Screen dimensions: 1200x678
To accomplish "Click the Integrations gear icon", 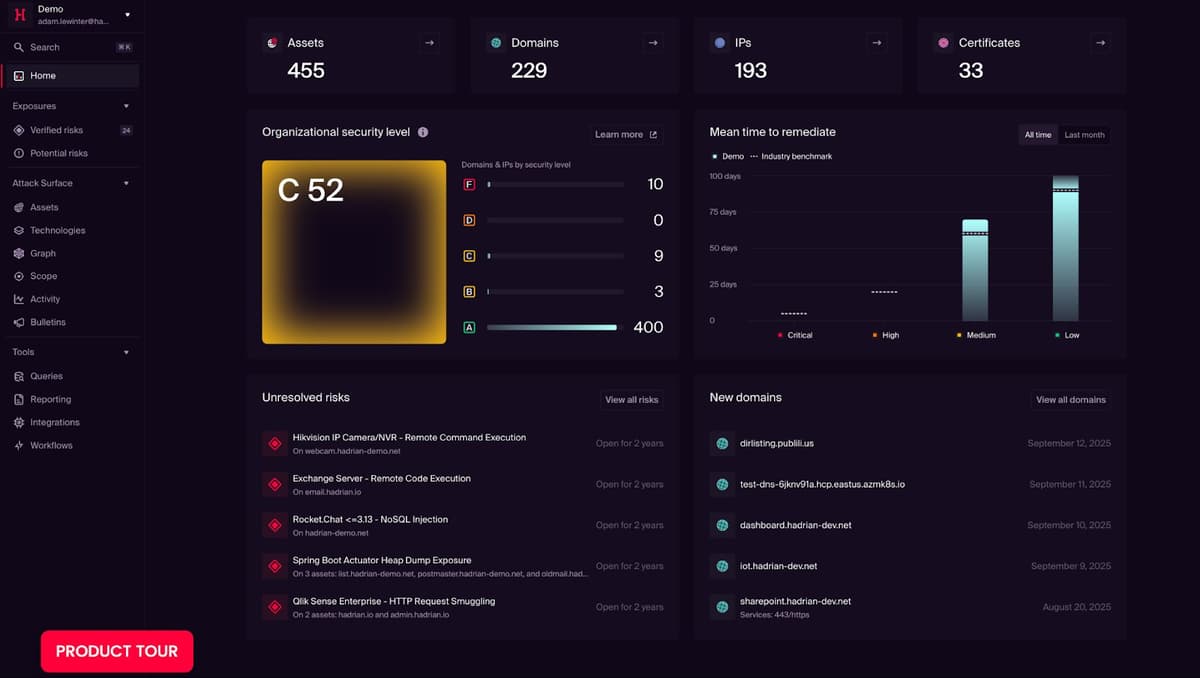I will pos(19,422).
